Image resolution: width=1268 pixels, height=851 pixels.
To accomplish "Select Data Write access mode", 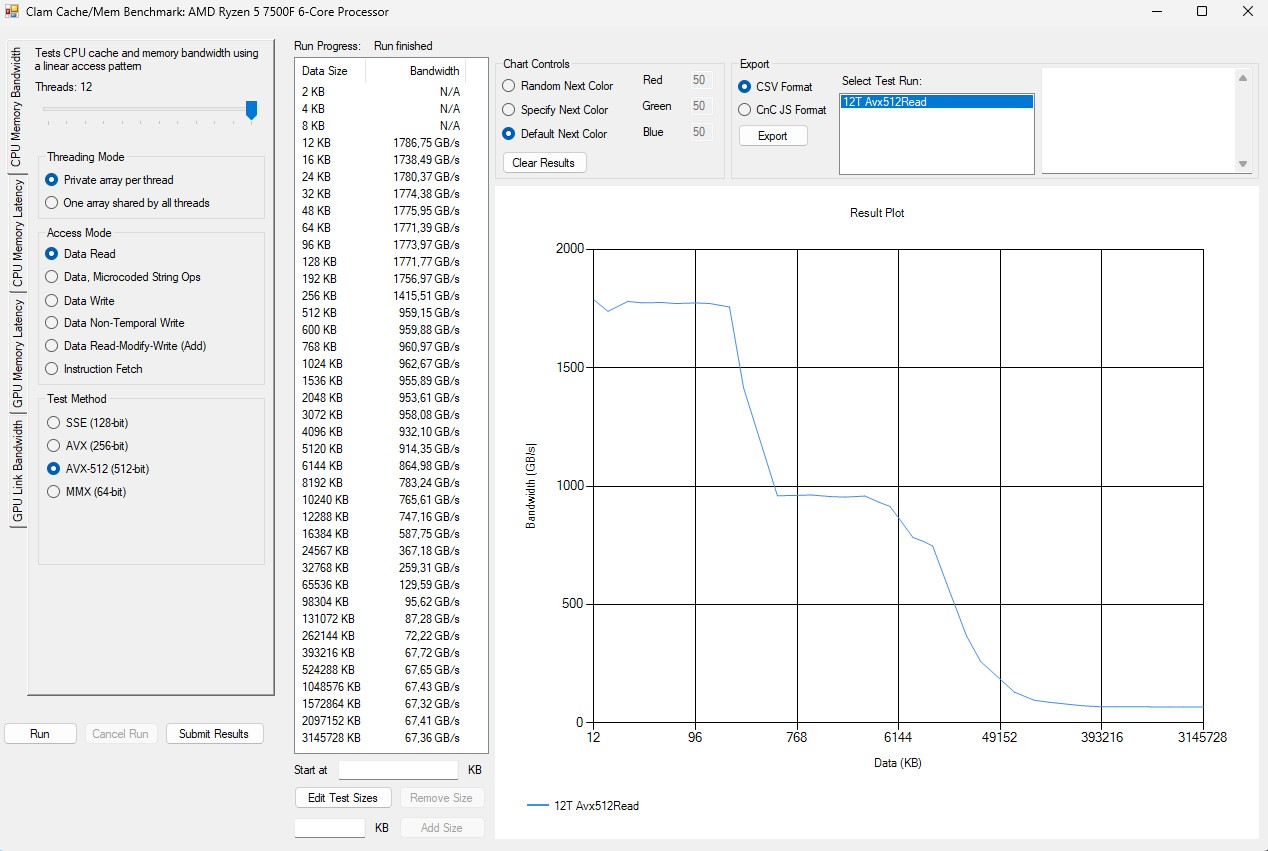I will click(x=80, y=300).
